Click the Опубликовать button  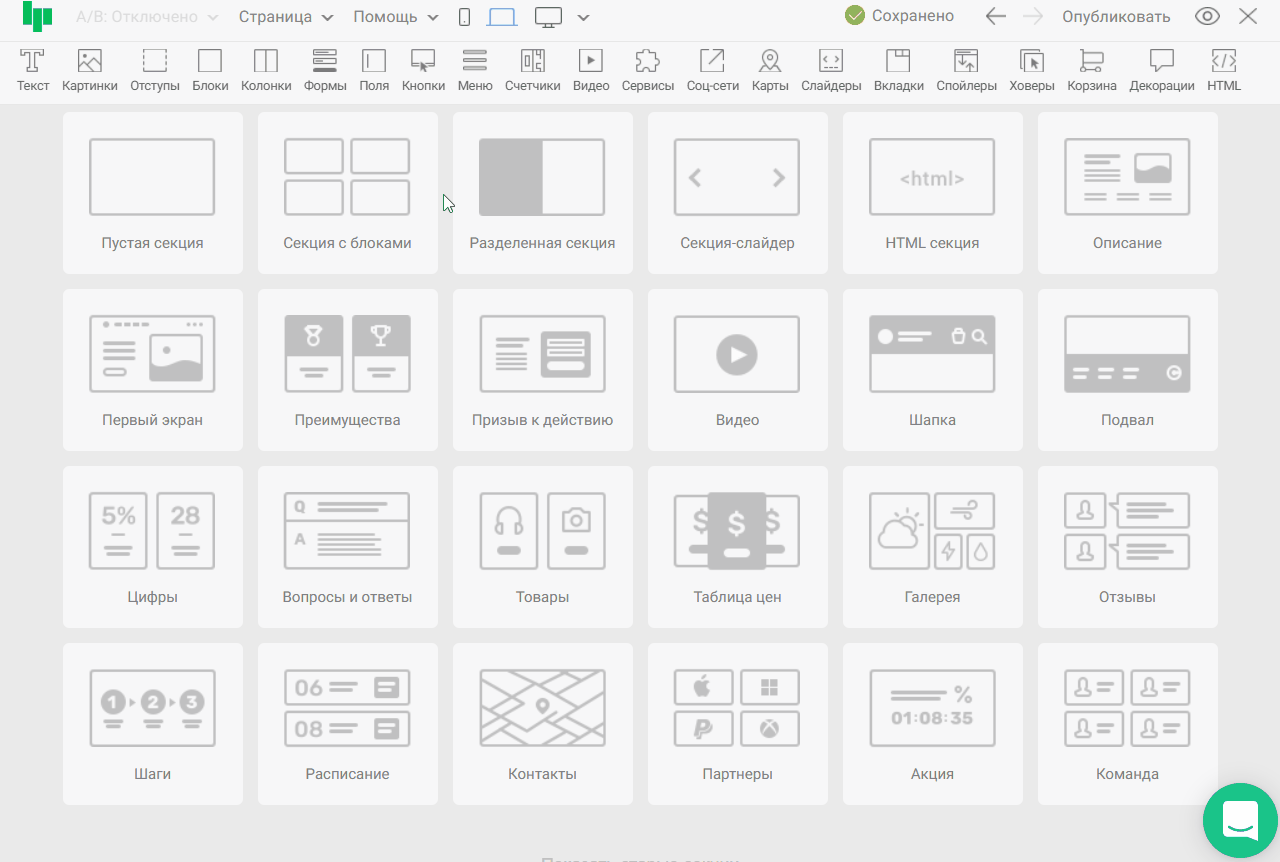pos(1116,17)
